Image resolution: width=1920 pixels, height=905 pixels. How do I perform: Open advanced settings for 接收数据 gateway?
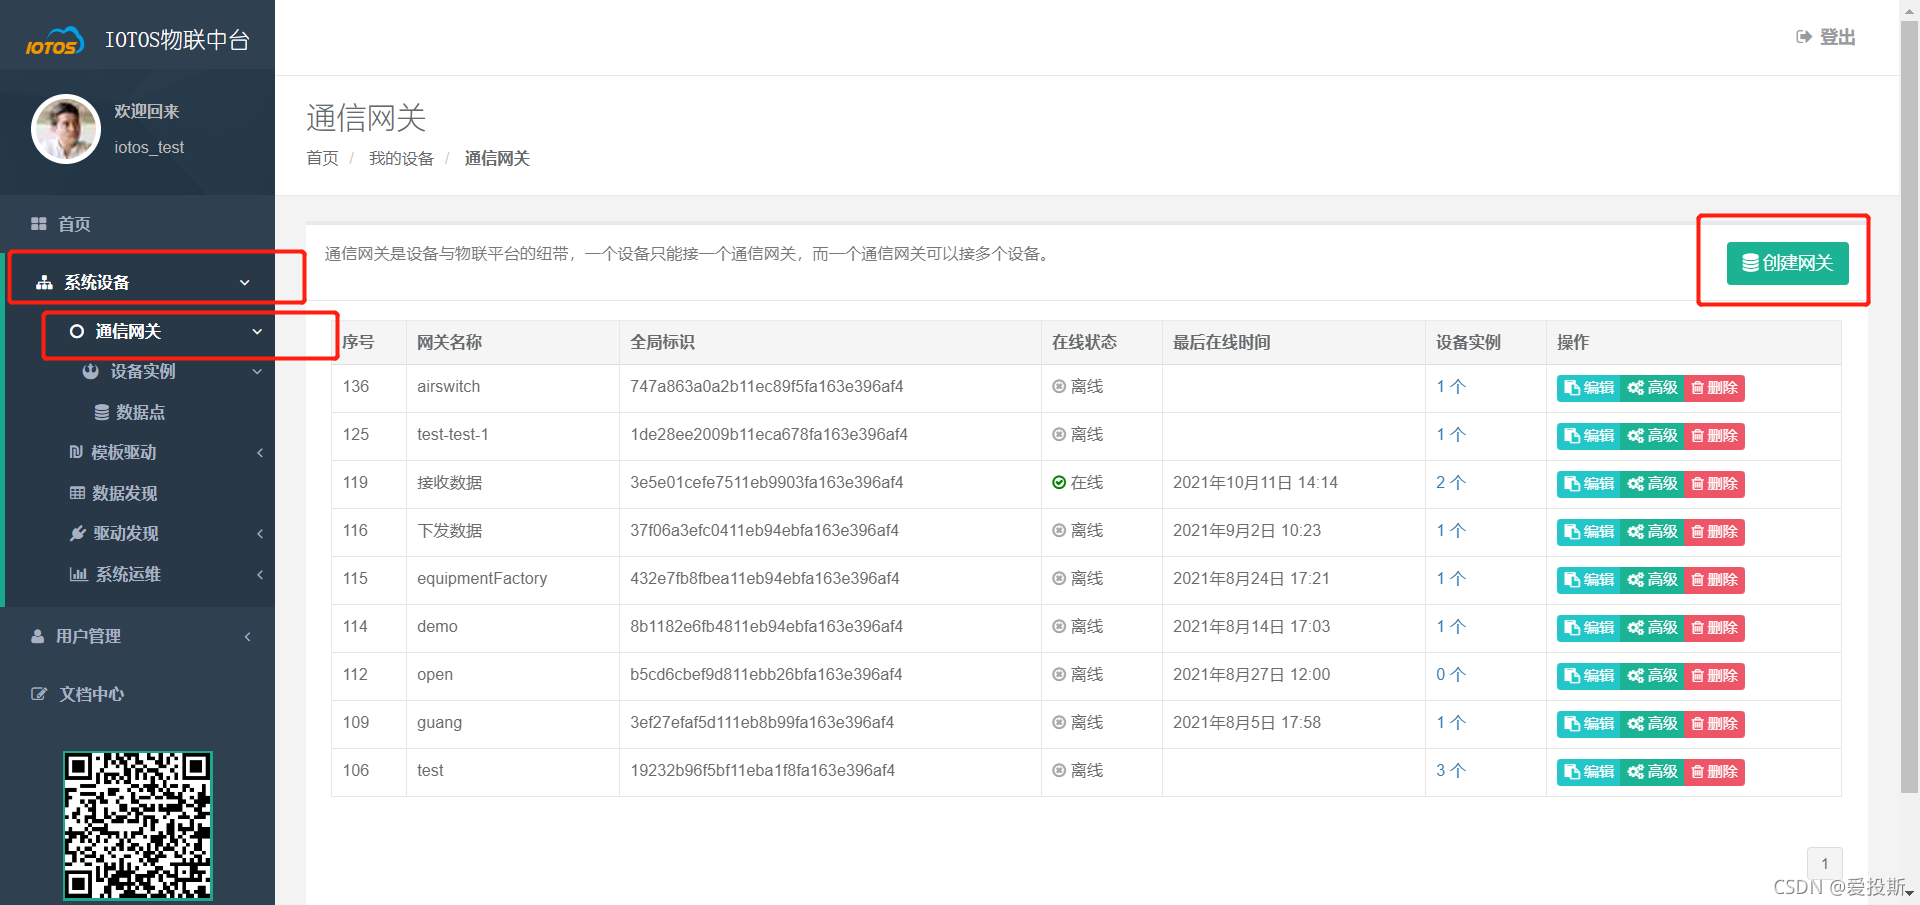(x=1652, y=484)
